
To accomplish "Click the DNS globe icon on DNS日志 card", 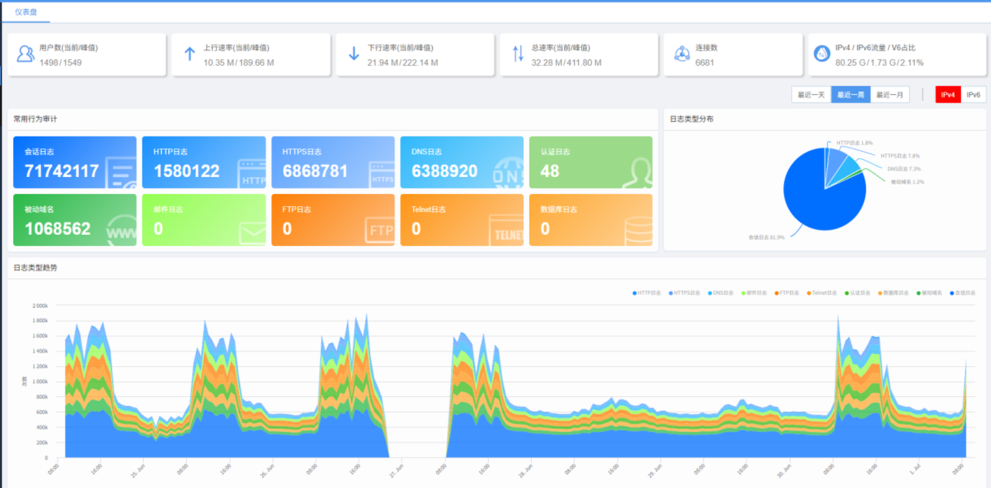I will point(508,171).
